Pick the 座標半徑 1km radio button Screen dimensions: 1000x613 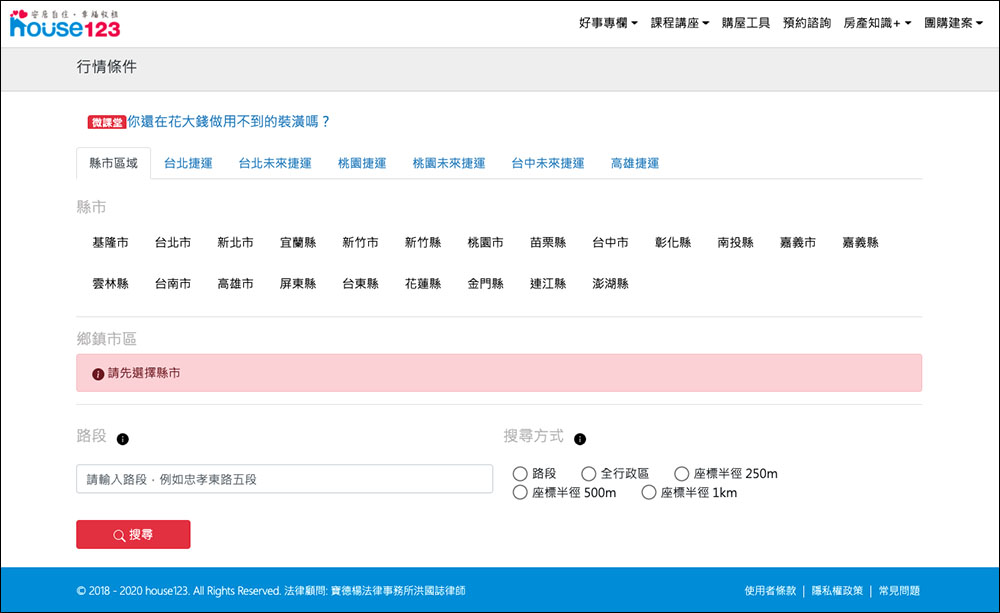tap(649, 493)
